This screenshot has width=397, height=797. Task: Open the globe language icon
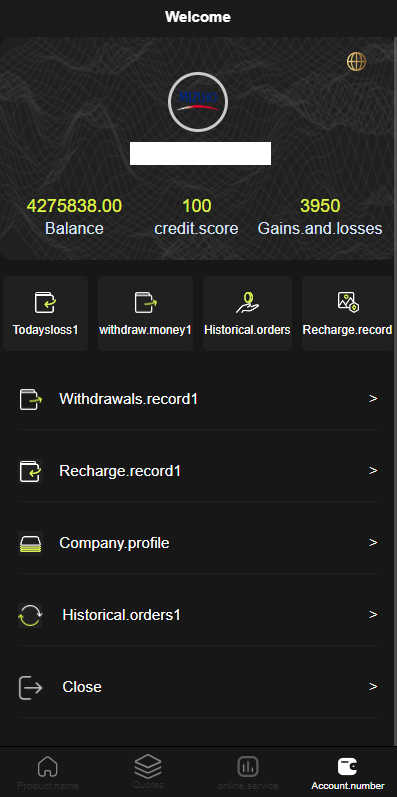[x=356, y=62]
